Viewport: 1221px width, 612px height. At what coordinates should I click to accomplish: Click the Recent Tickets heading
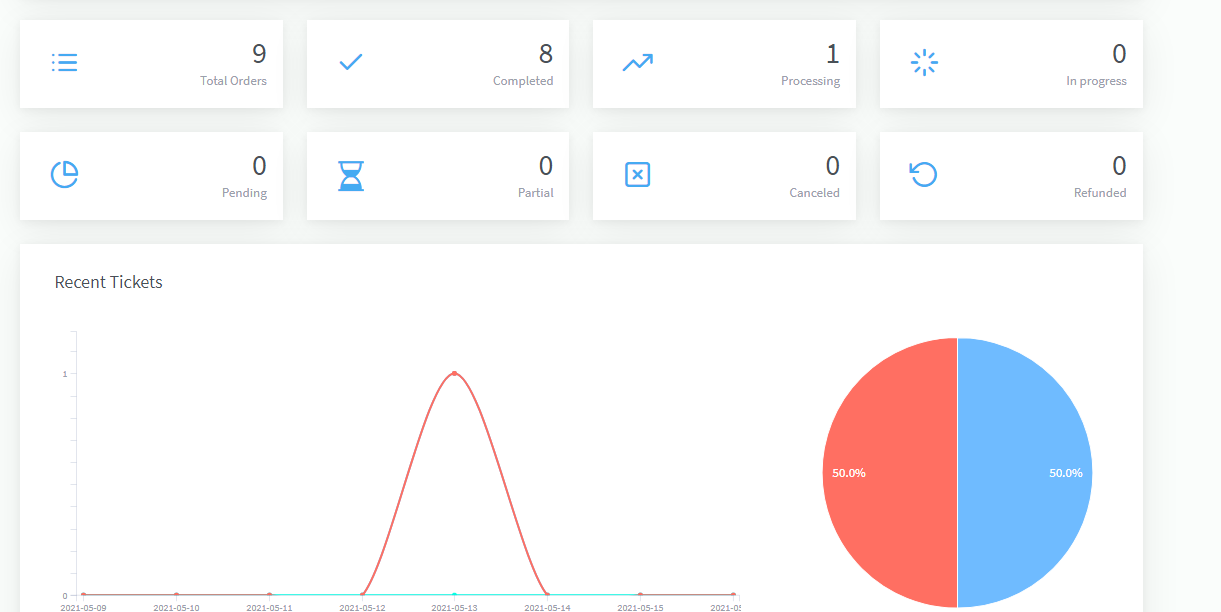tap(108, 282)
